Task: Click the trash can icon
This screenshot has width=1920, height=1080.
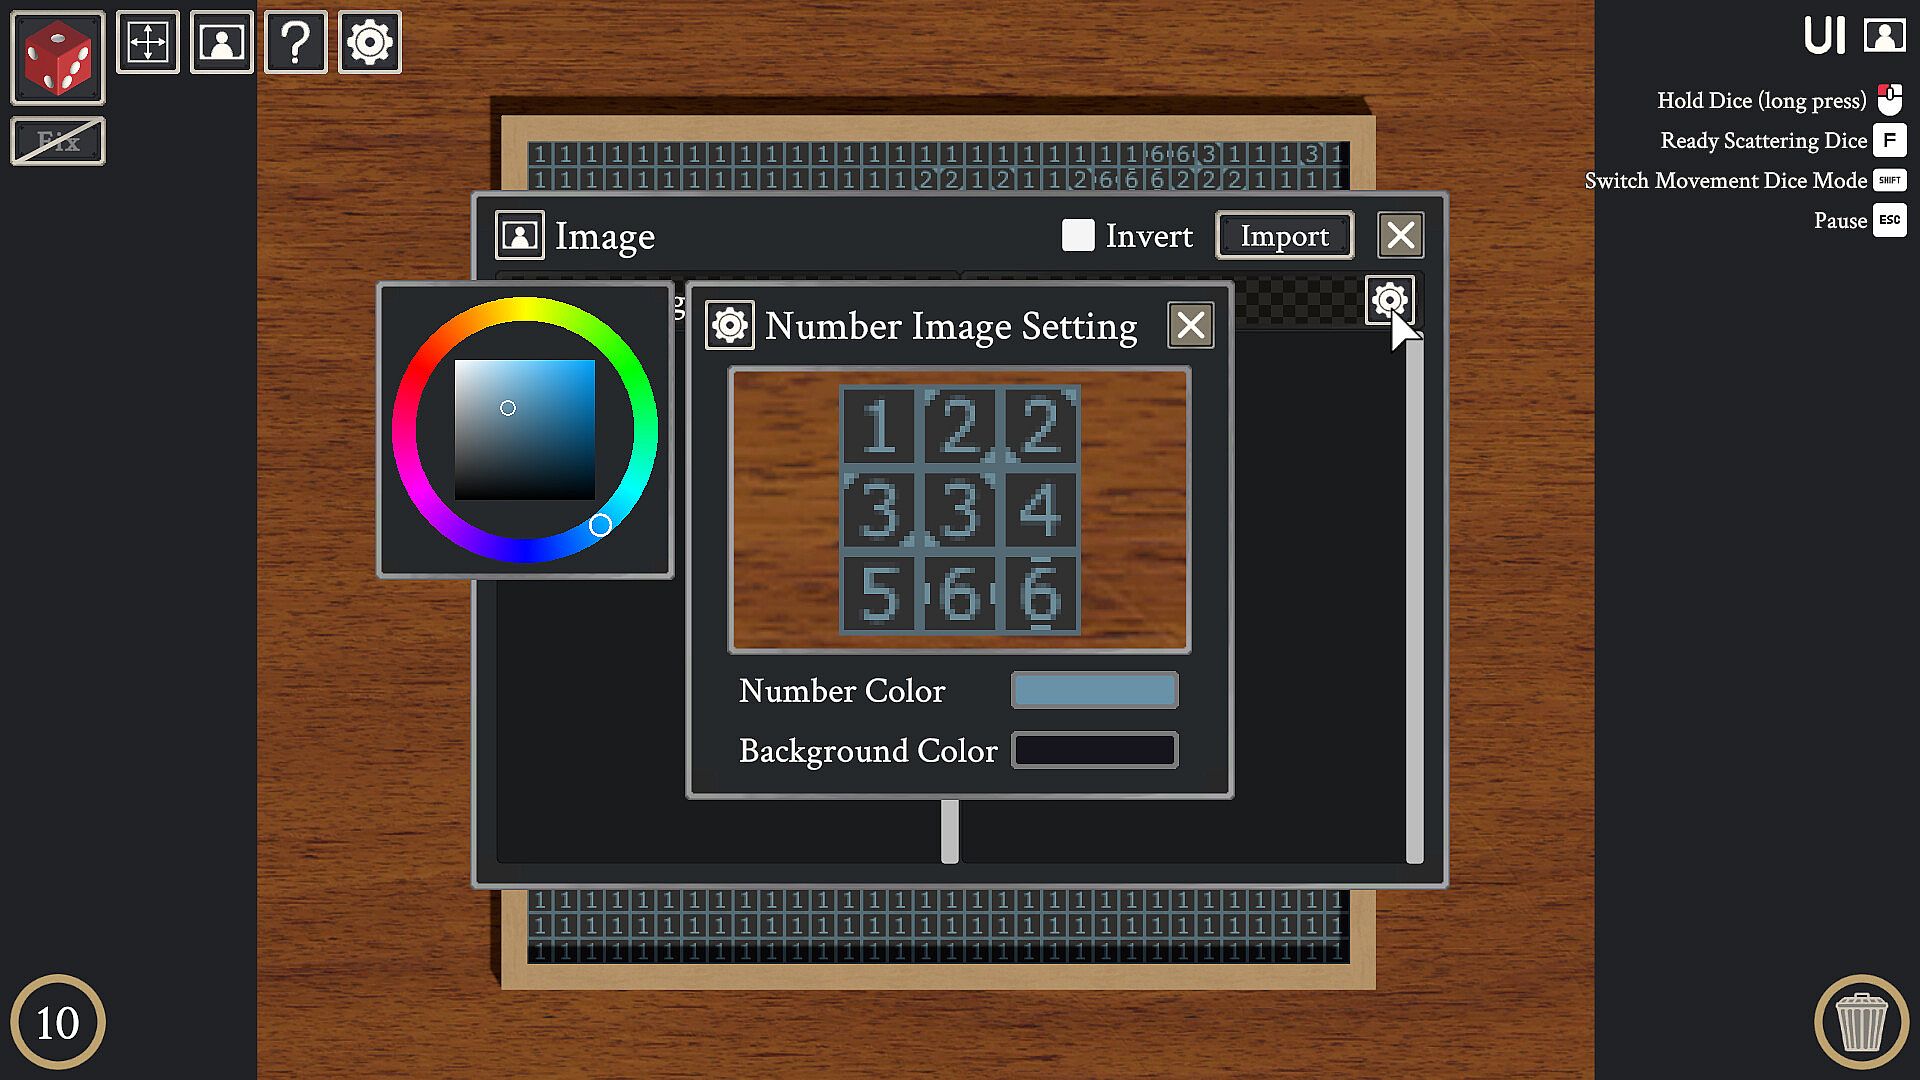Action: tap(1861, 1022)
